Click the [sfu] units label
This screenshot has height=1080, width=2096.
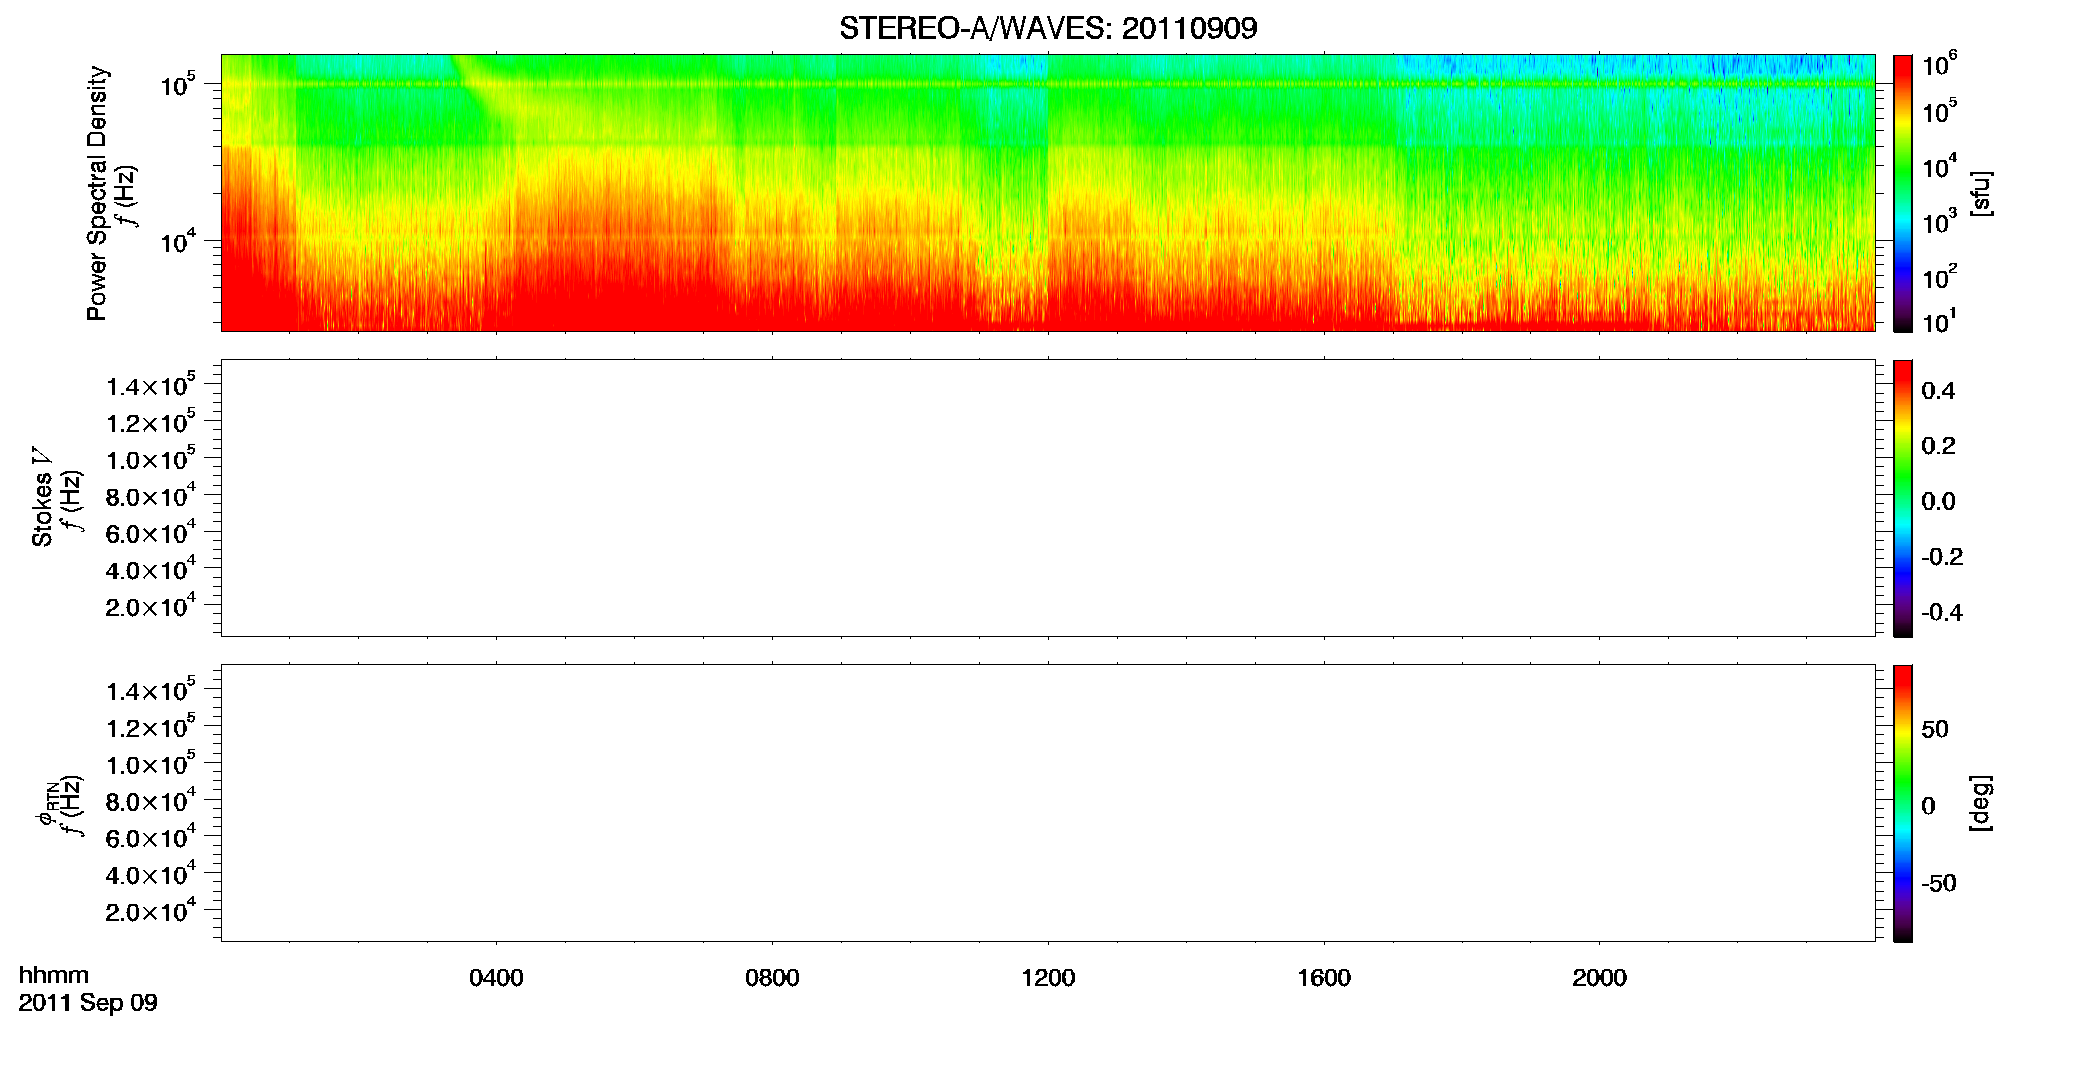coord(1981,193)
